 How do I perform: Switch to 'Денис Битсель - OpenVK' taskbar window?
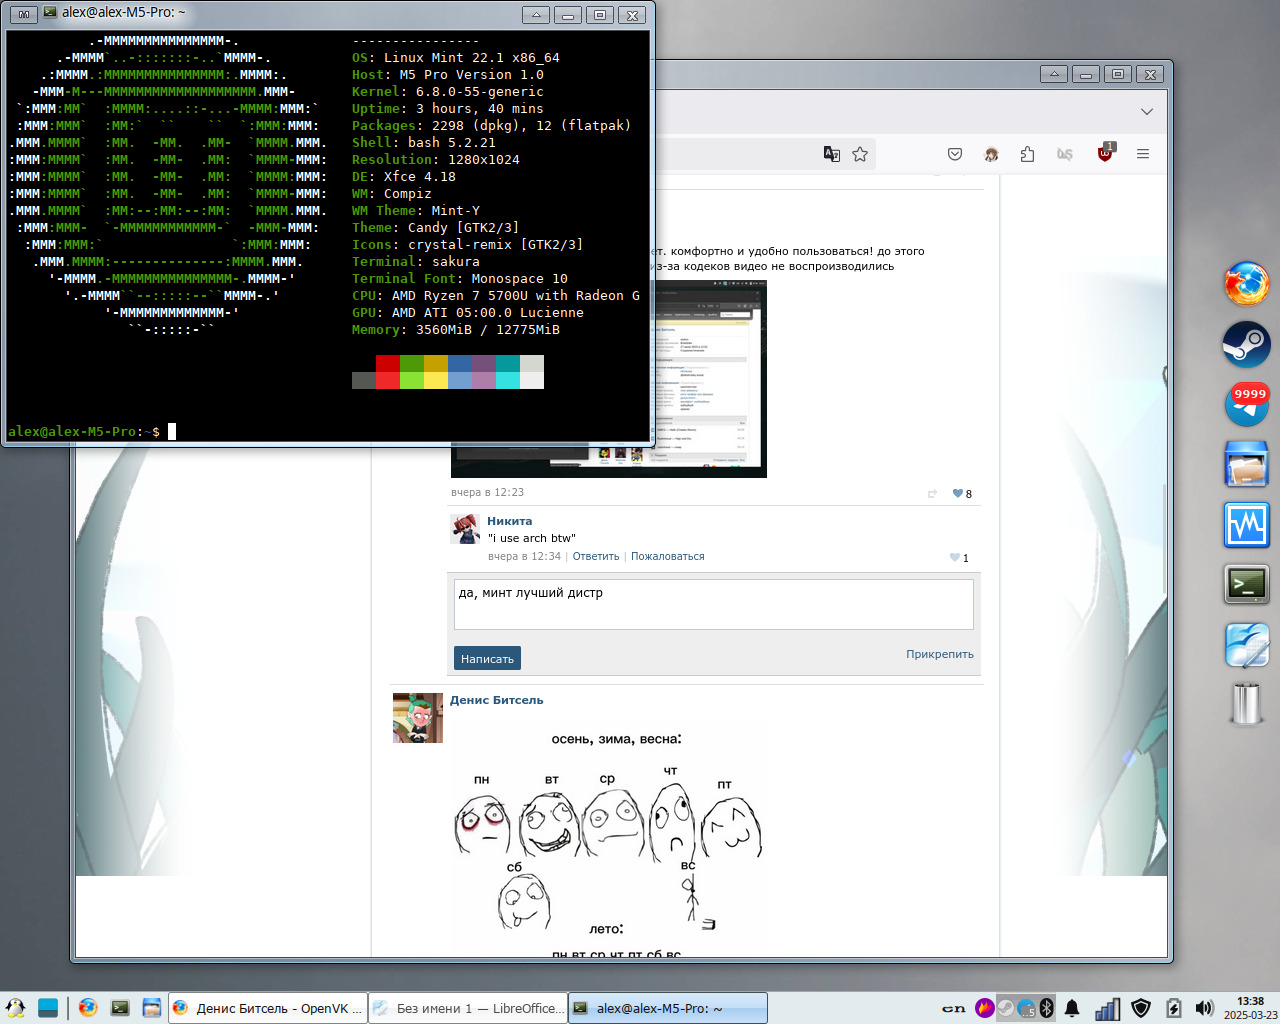[267, 1008]
